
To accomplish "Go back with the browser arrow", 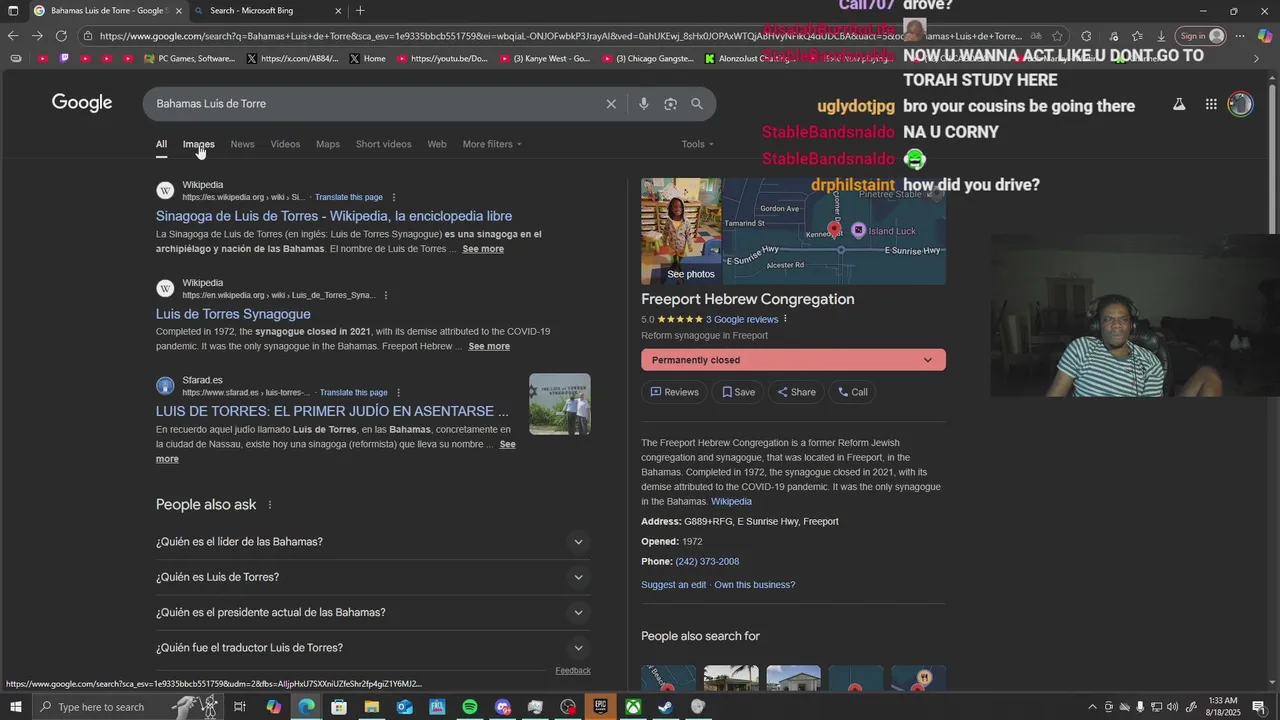I will 13,36.
